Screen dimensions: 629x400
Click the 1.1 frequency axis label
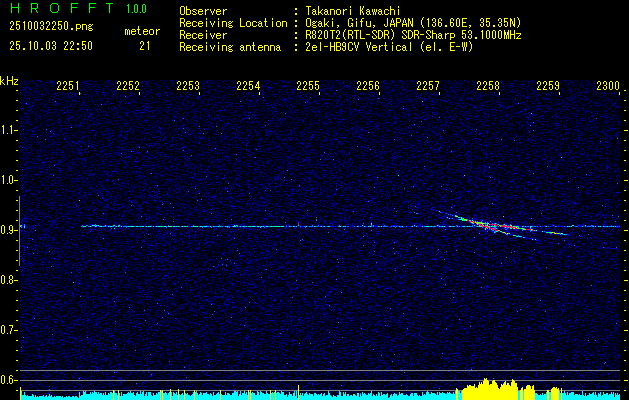(x=9, y=130)
